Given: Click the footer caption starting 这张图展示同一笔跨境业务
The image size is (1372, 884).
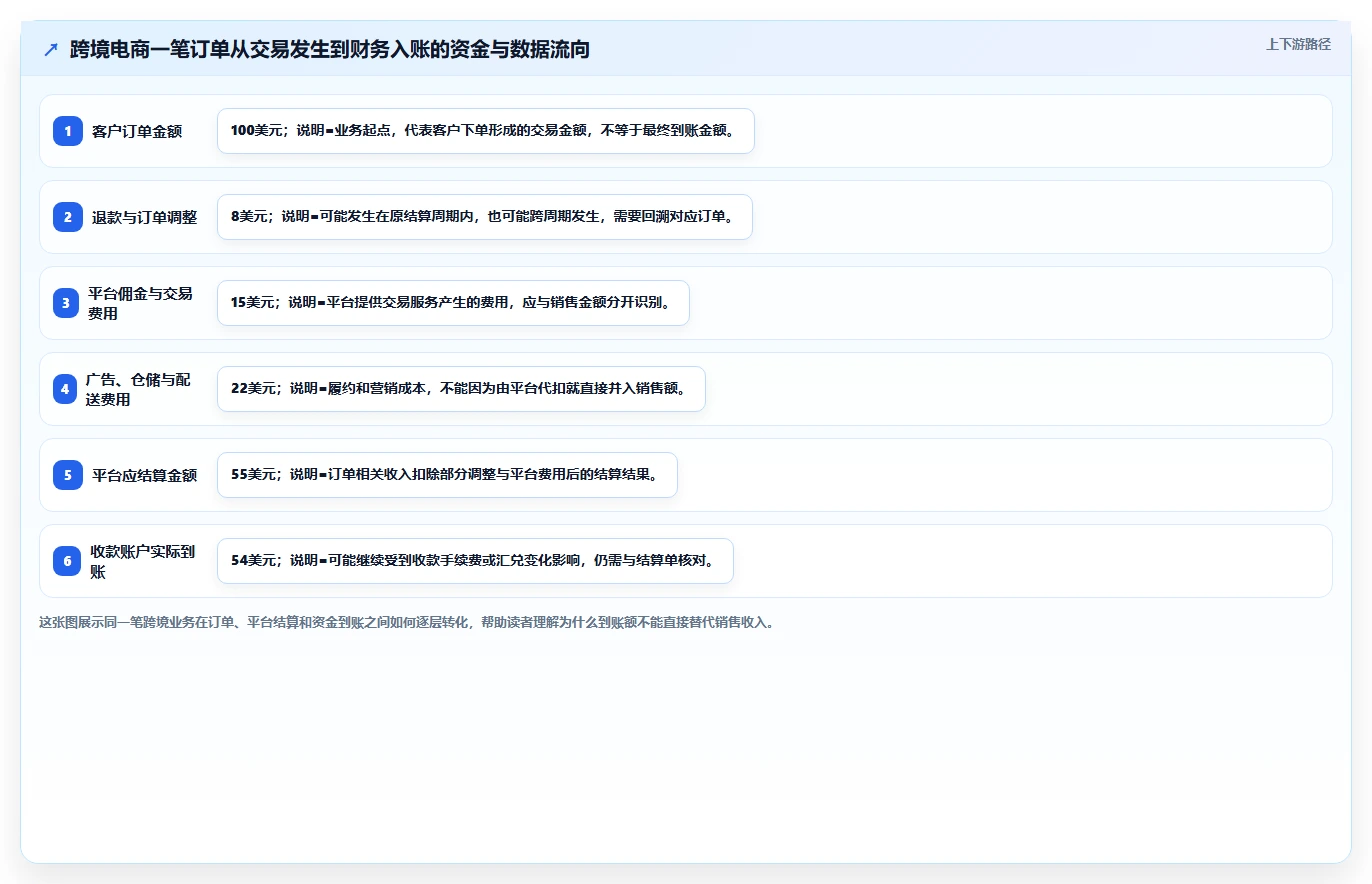Looking at the screenshot, I should 406,622.
